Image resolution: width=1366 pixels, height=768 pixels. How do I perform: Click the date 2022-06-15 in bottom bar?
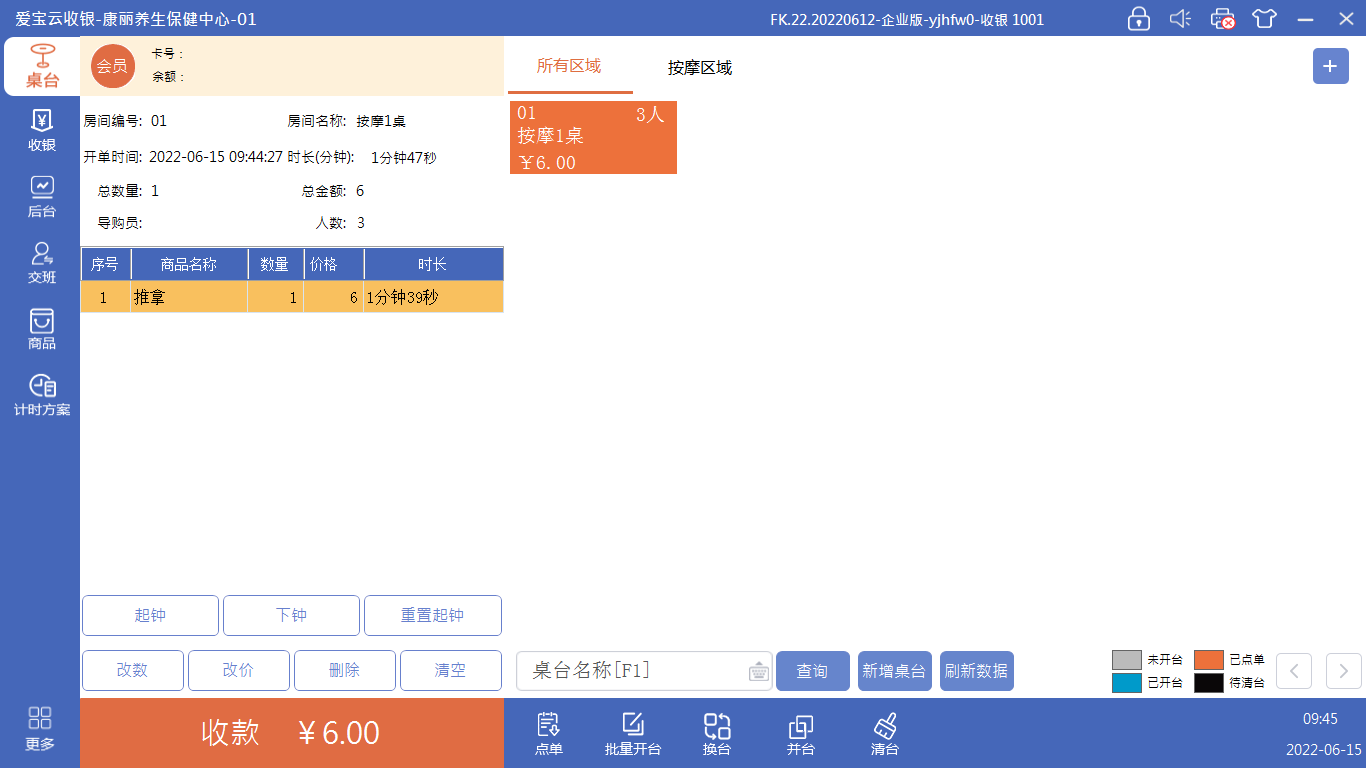click(1324, 750)
